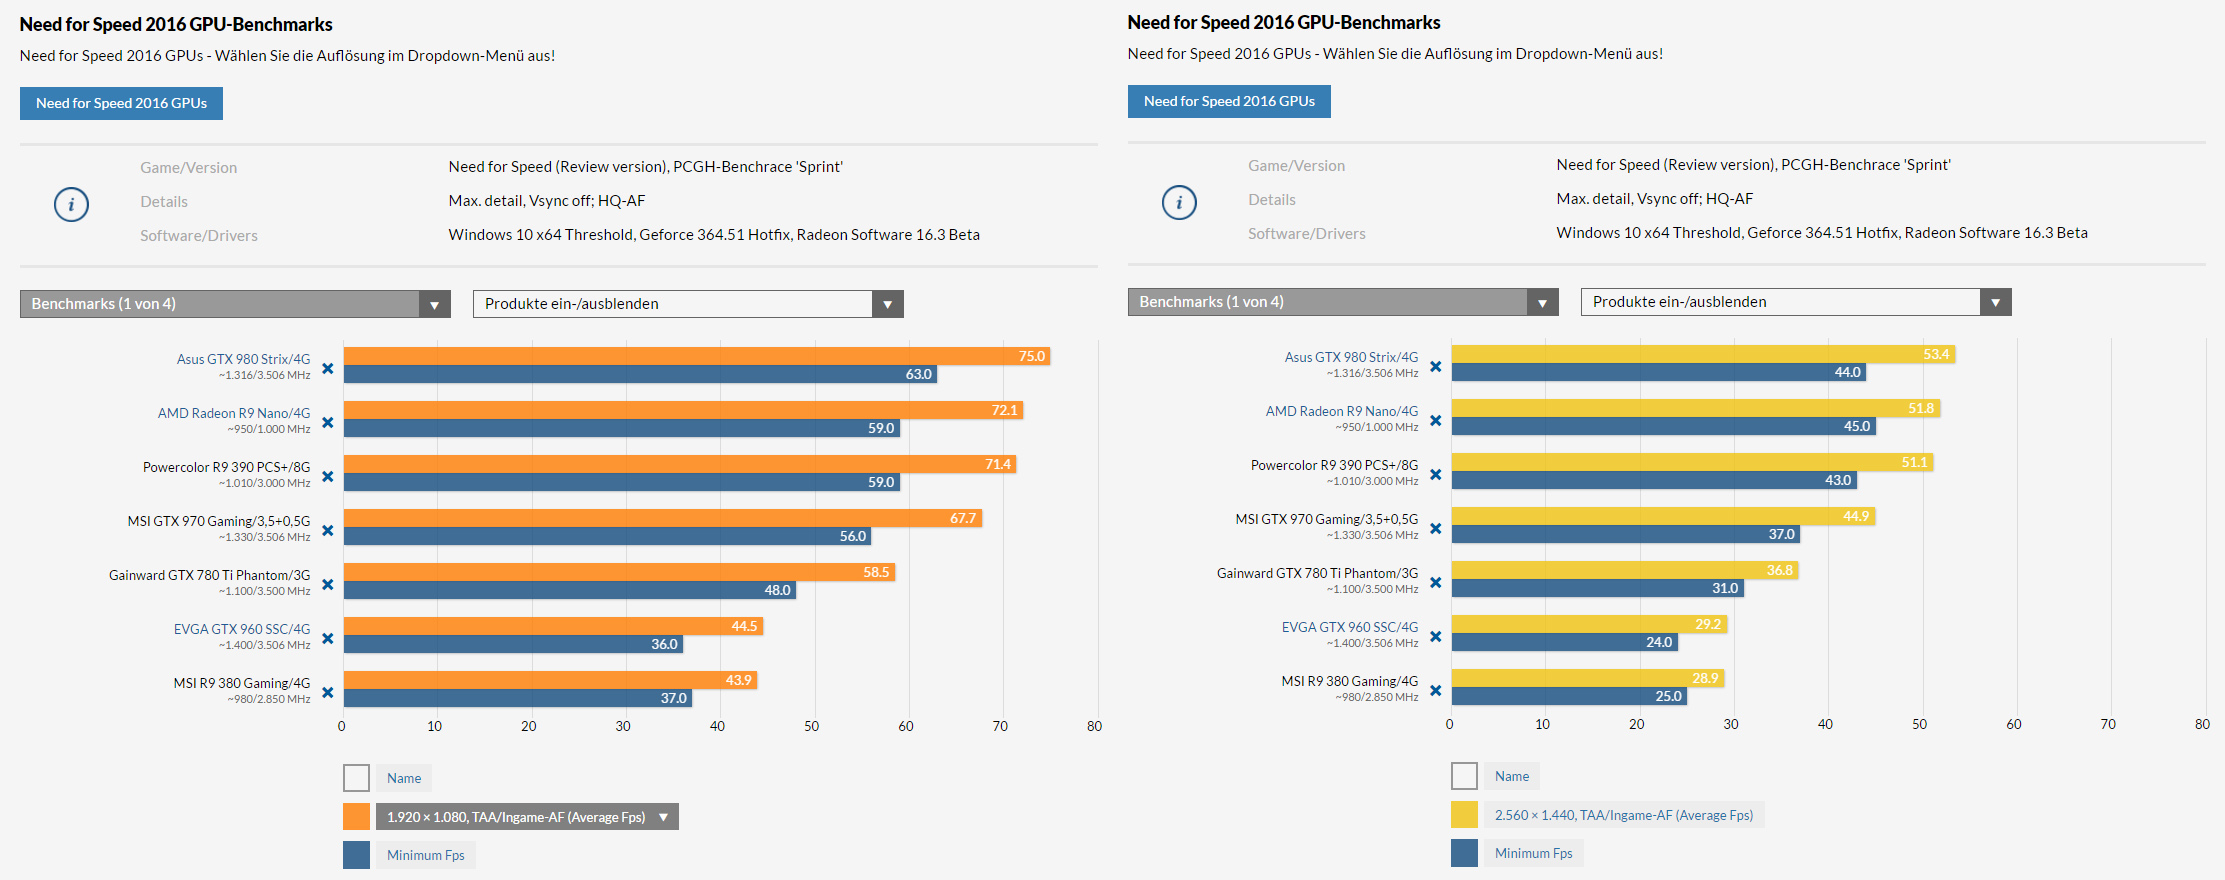Click the 72.1 fps orange bar
This screenshot has width=2225, height=880.
(x=684, y=410)
